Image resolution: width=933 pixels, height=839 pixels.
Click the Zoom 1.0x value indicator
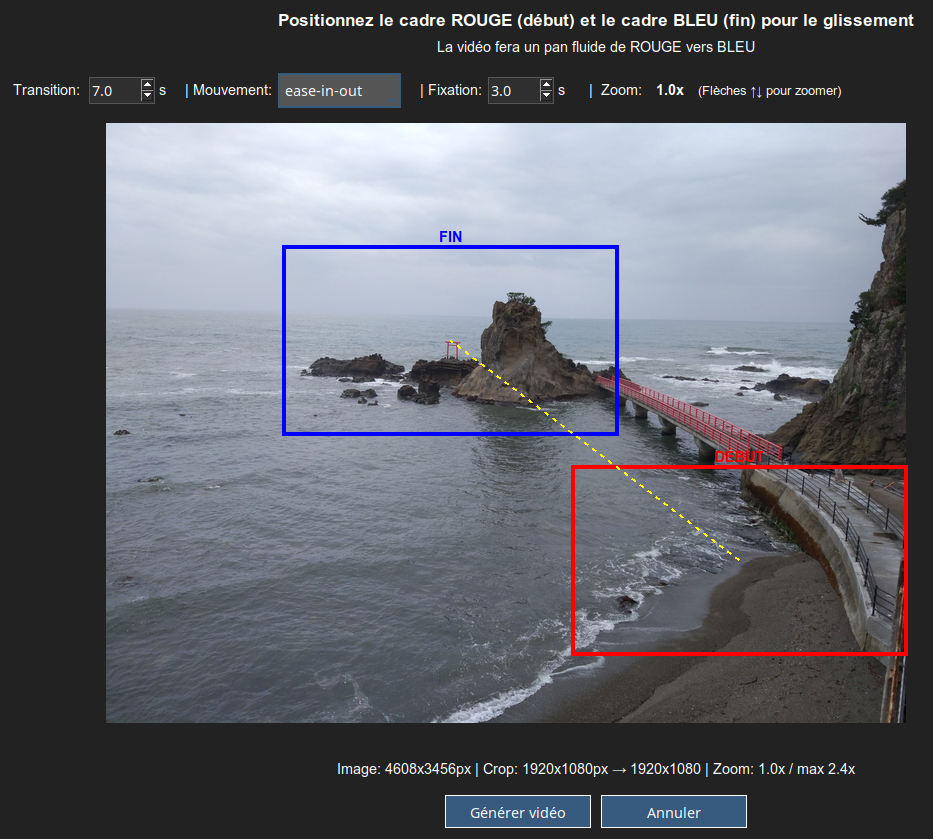click(x=669, y=90)
